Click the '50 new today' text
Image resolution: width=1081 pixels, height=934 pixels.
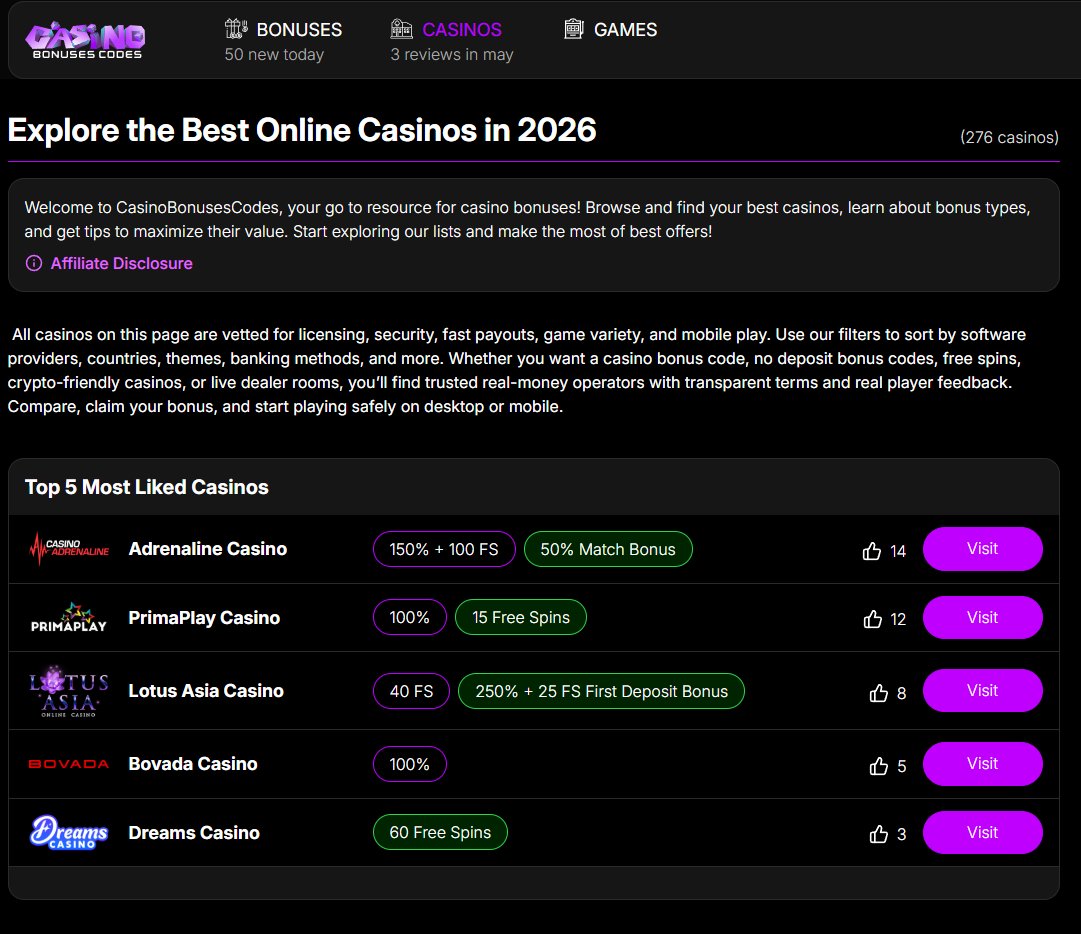[274, 54]
